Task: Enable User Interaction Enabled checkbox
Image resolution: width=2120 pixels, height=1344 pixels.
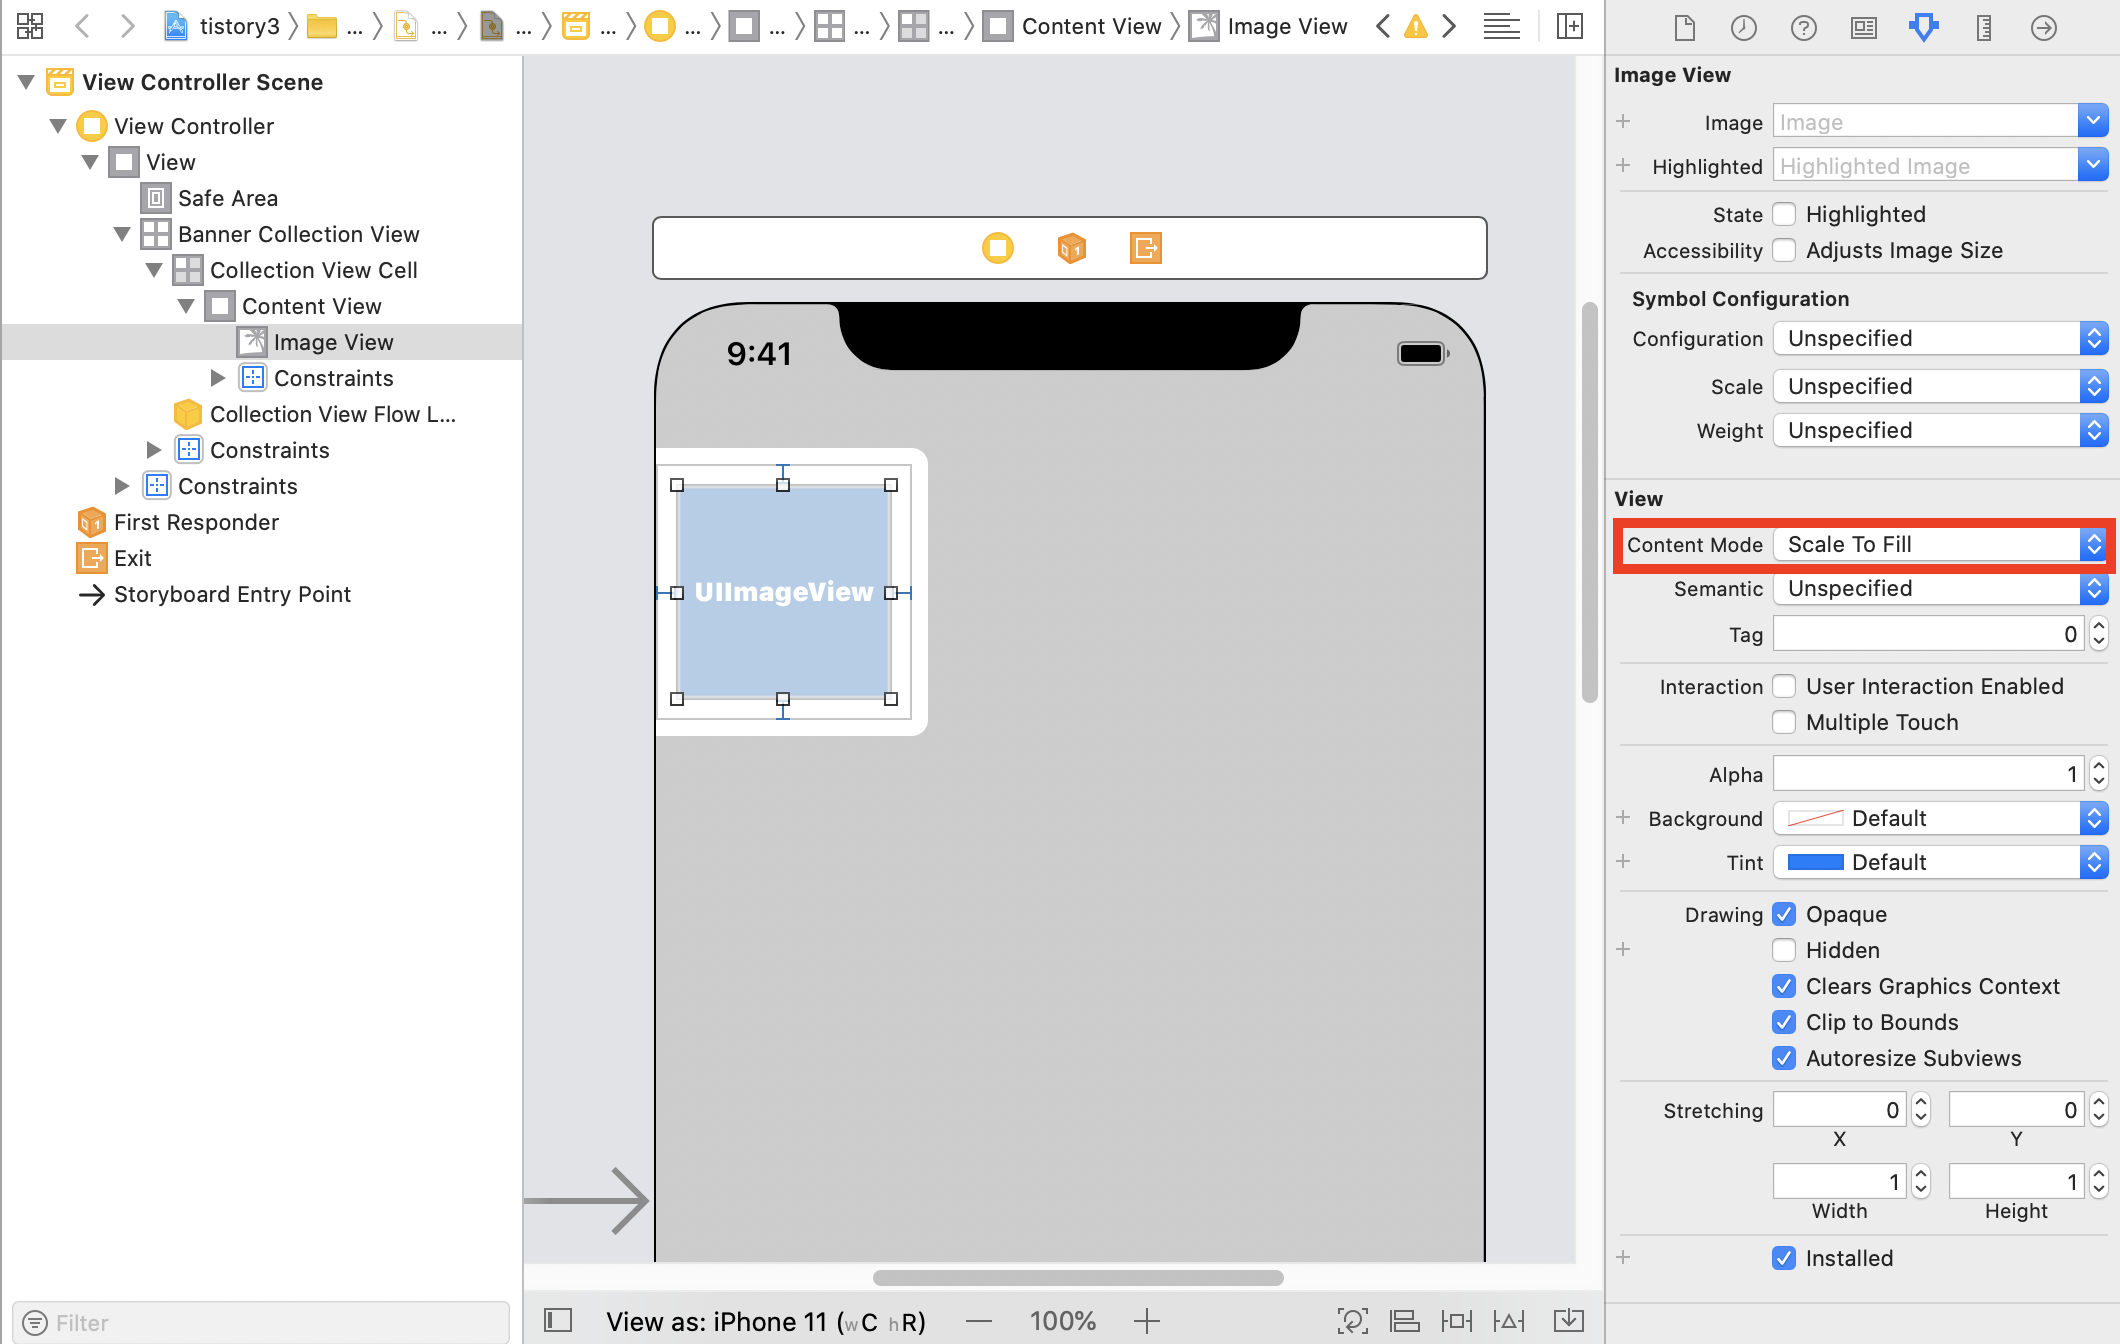Action: click(1784, 686)
